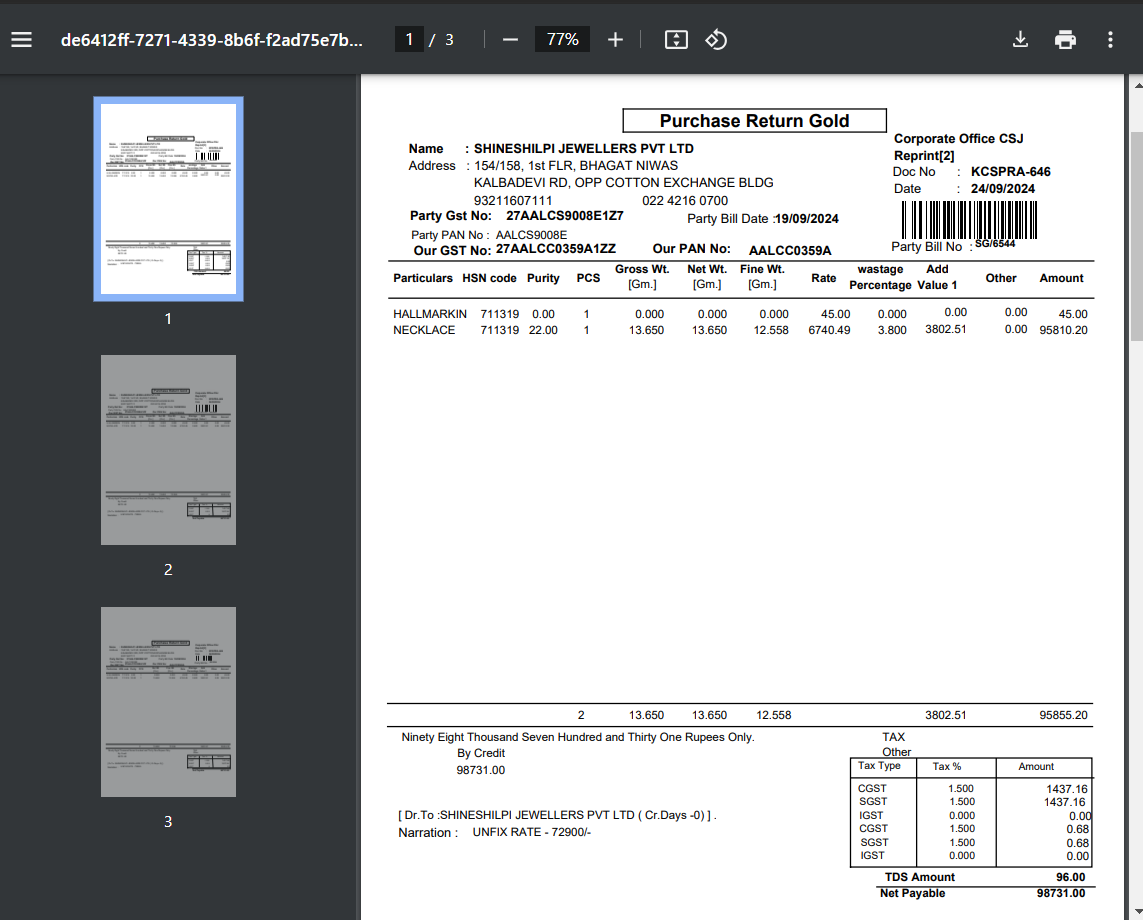The width and height of the screenshot is (1143, 920).
Task: Click Our GST number "27AALCC0359A1ZZ"
Action: point(556,249)
